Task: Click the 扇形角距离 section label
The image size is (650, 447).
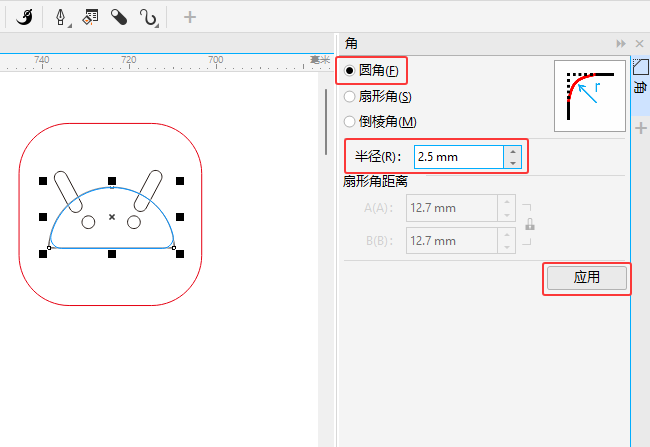Action: click(375, 181)
